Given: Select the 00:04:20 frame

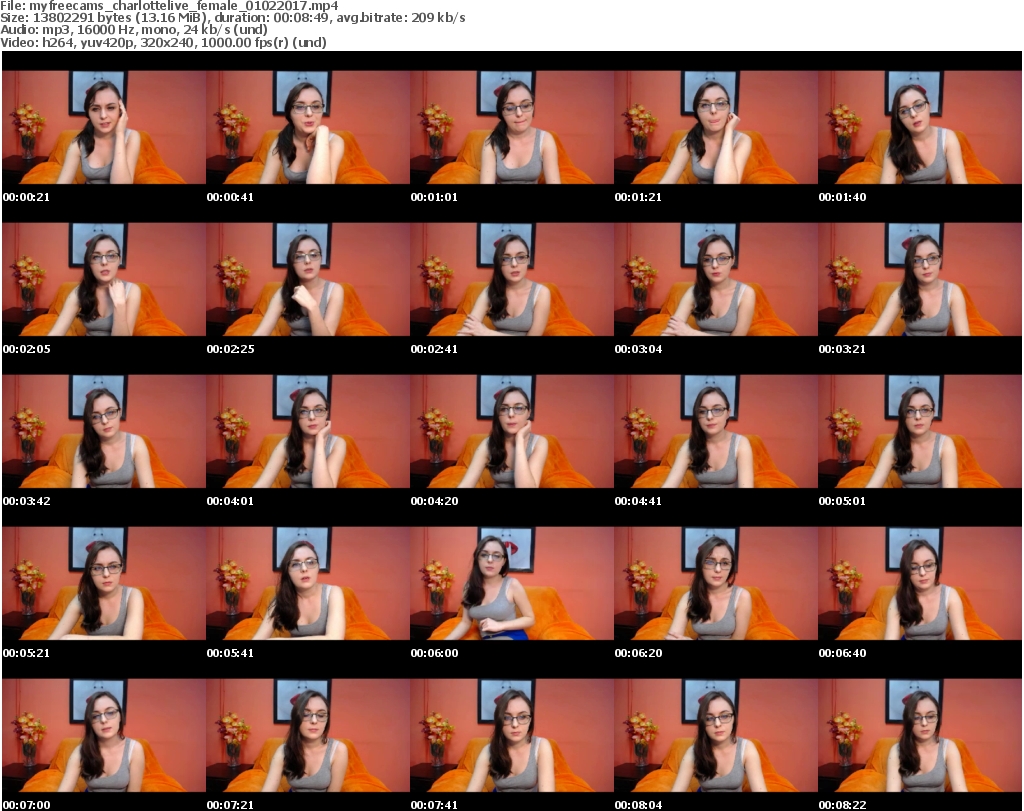Looking at the screenshot, I should (x=512, y=432).
